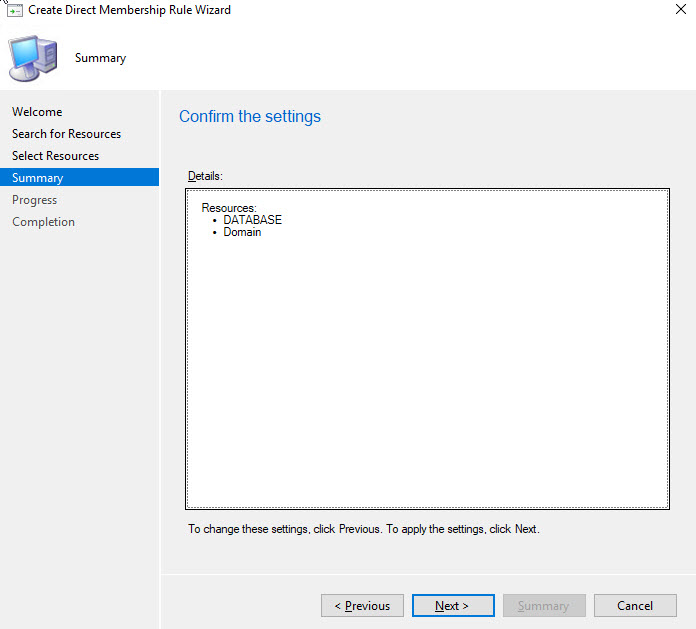Select the Search for Resources step
Viewport: 696px width, 629px height.
pyautogui.click(x=66, y=134)
